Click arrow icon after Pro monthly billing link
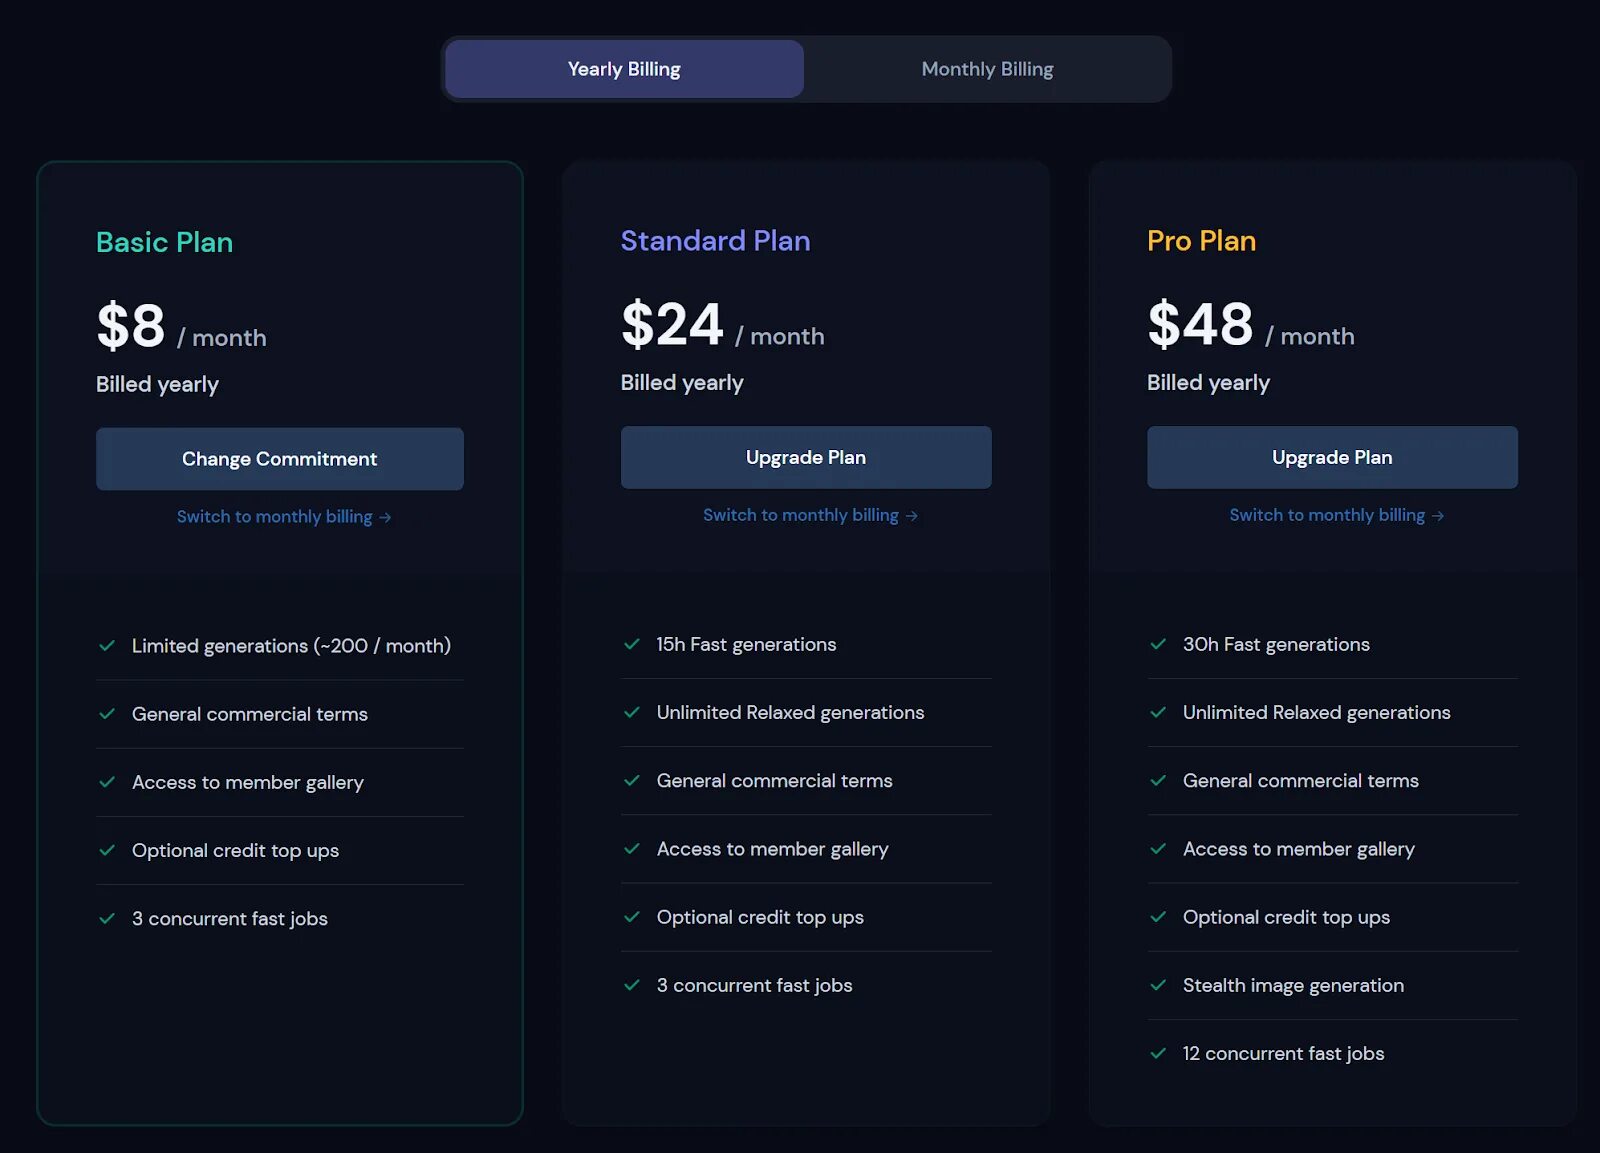 [x=1438, y=516]
